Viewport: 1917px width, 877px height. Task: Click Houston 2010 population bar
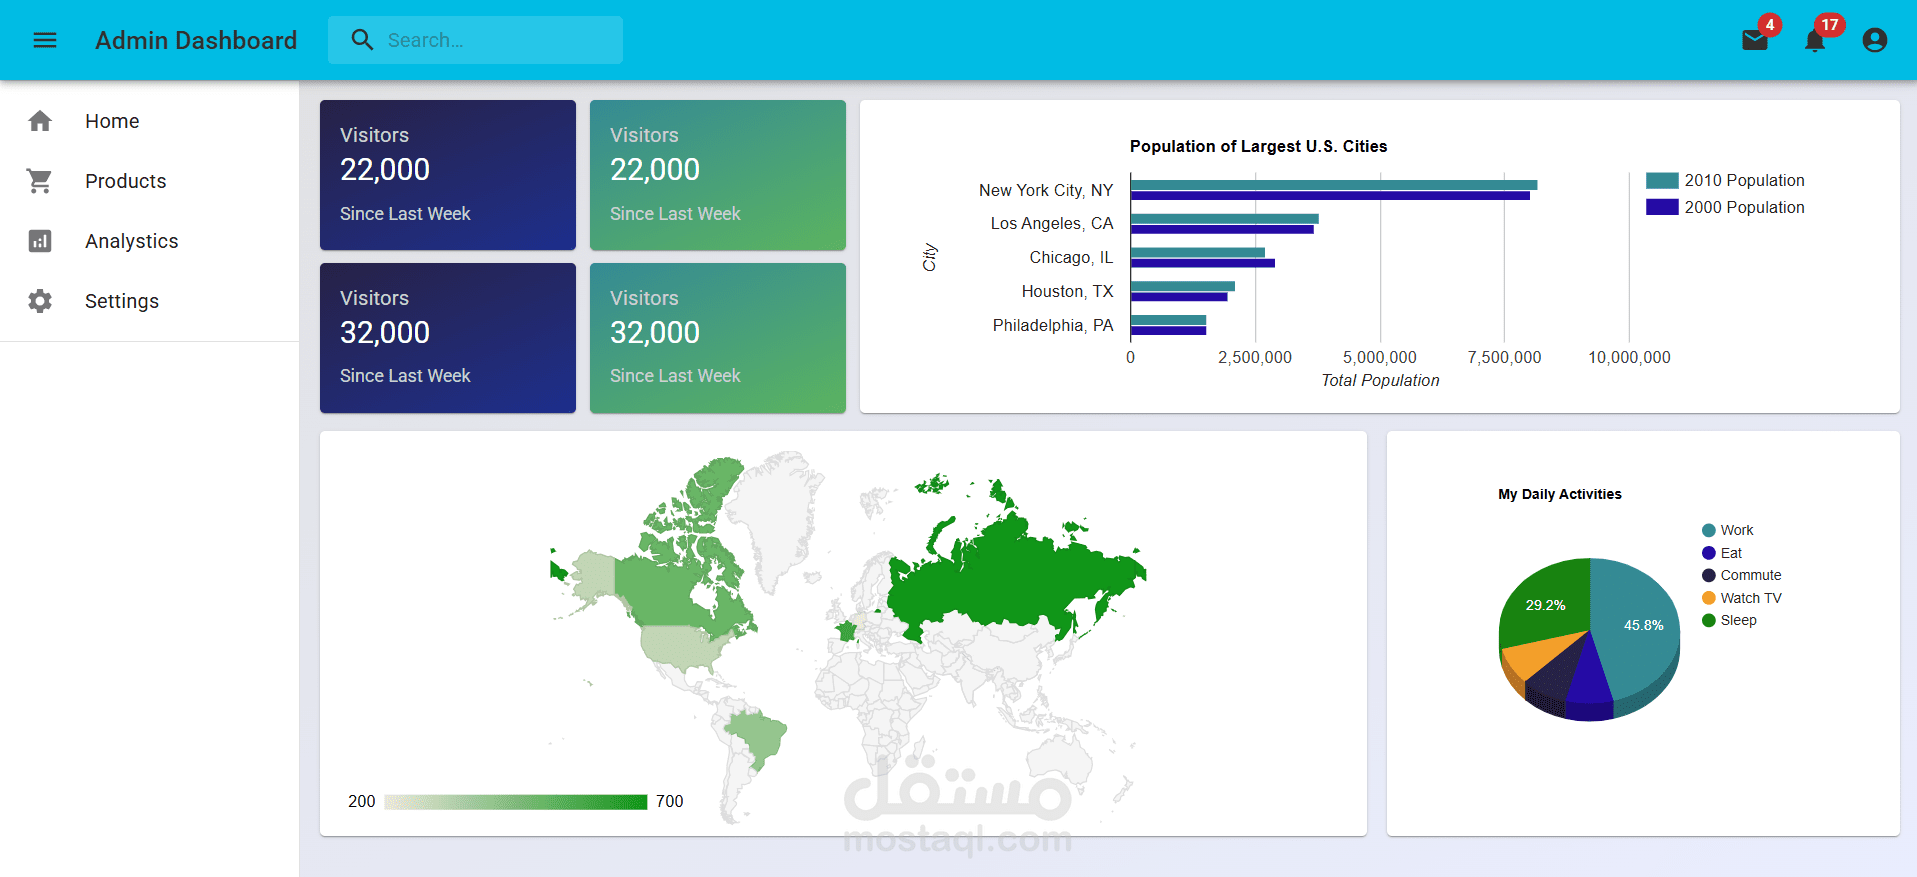pos(1183,286)
